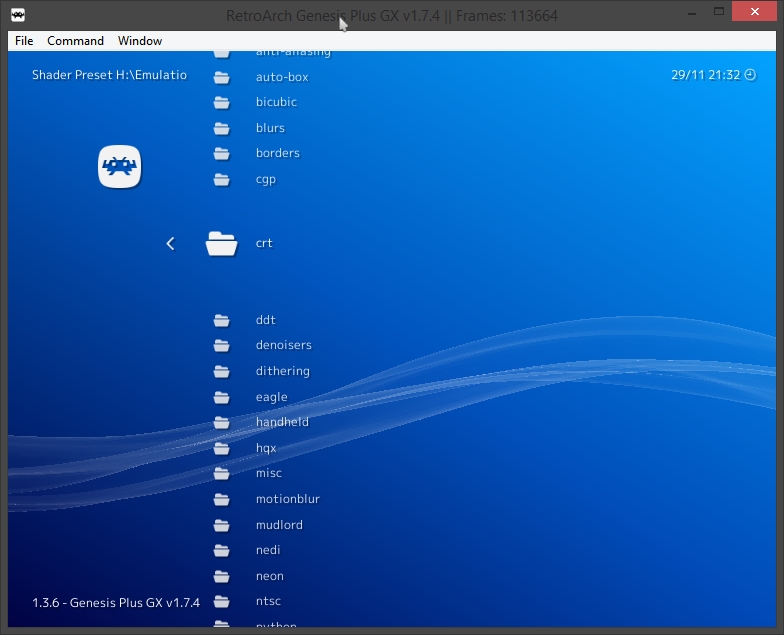Select the misc entry label
The width and height of the screenshot is (784, 635).
tap(269, 473)
